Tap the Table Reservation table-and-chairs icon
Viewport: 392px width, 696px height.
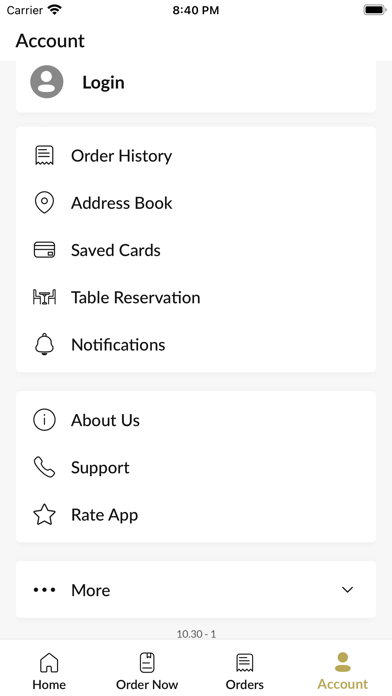click(44, 297)
